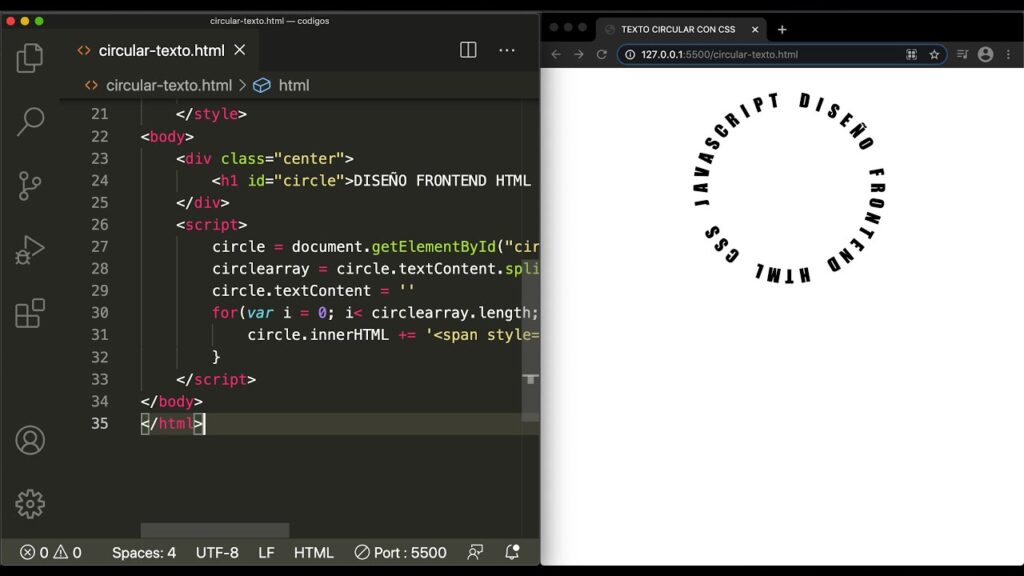
Task: Open the Manage gear settings
Action: (x=30, y=503)
